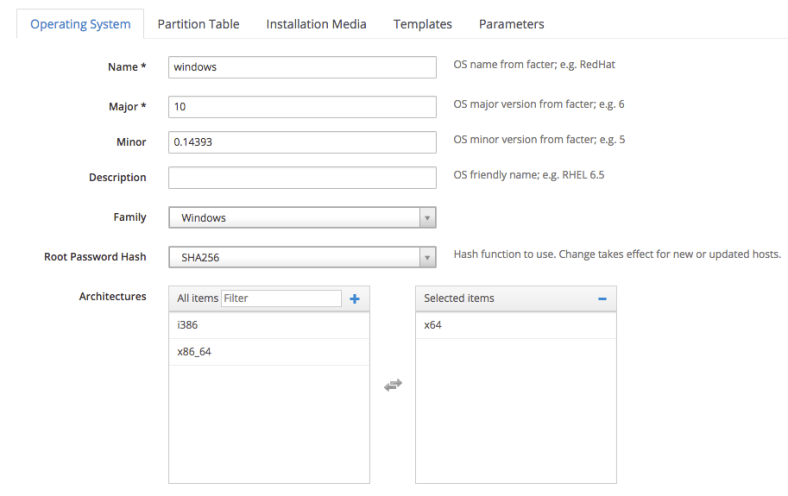788x496 pixels.
Task: Click the swap arrows icon between lists
Action: (393, 384)
